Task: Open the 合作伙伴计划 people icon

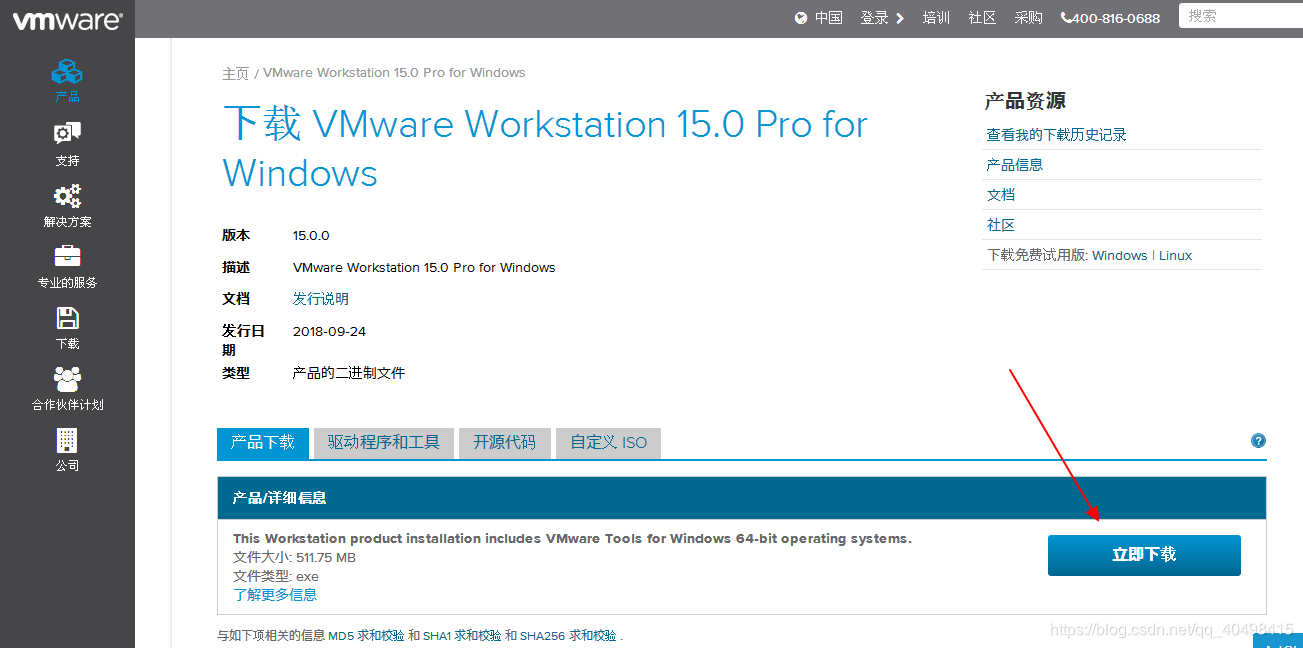Action: tap(67, 379)
